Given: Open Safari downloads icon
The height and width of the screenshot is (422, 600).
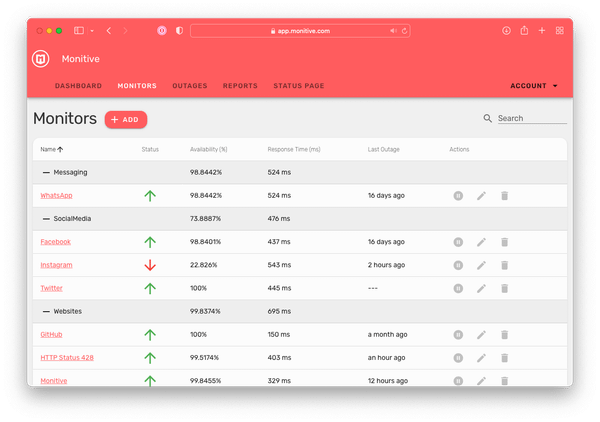Looking at the screenshot, I should [506, 31].
